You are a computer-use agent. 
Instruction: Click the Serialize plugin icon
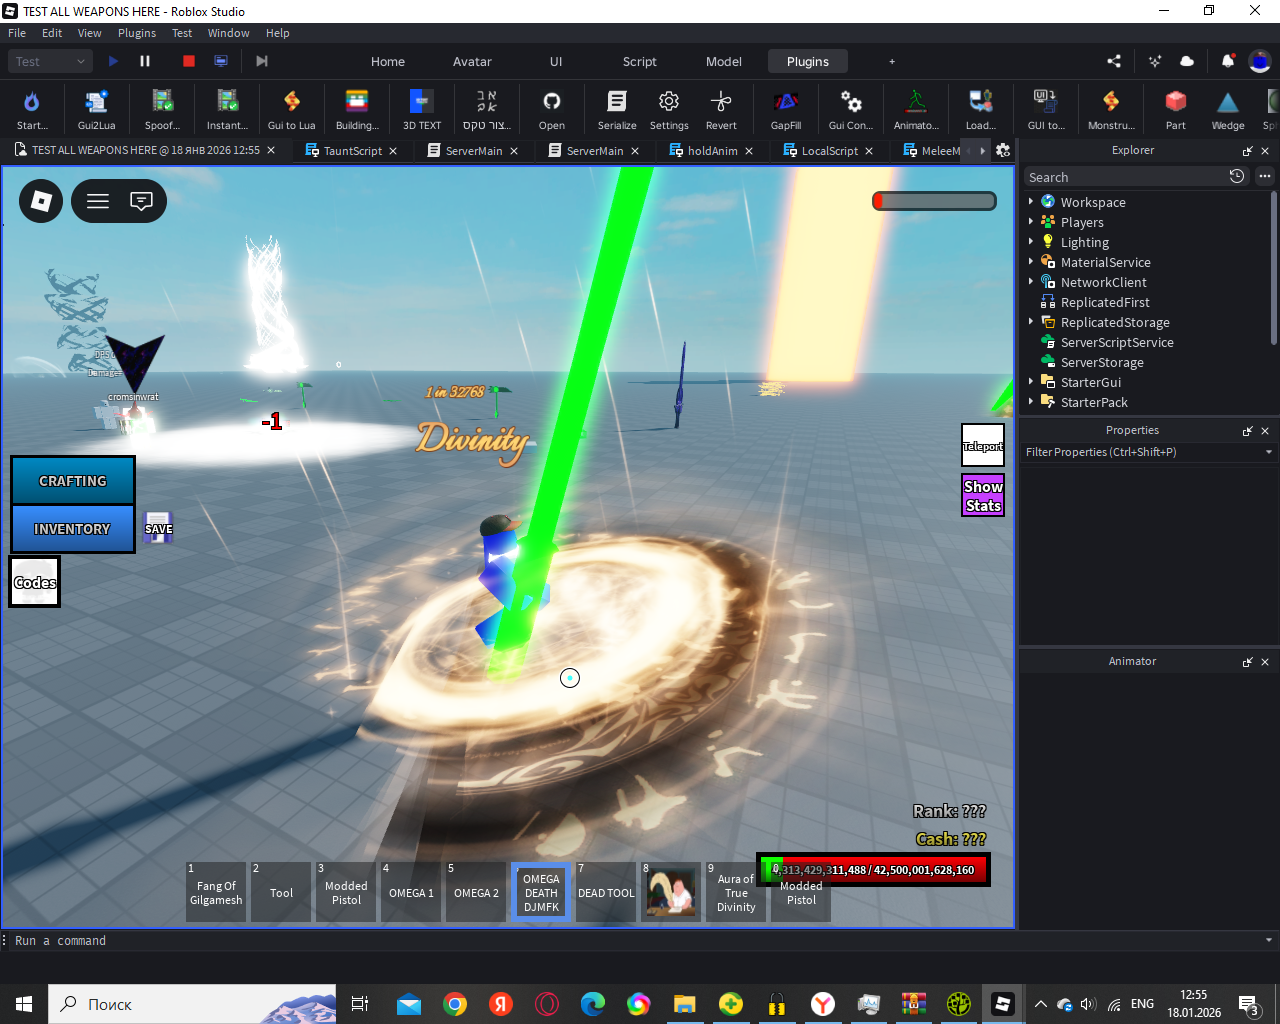[x=617, y=109]
